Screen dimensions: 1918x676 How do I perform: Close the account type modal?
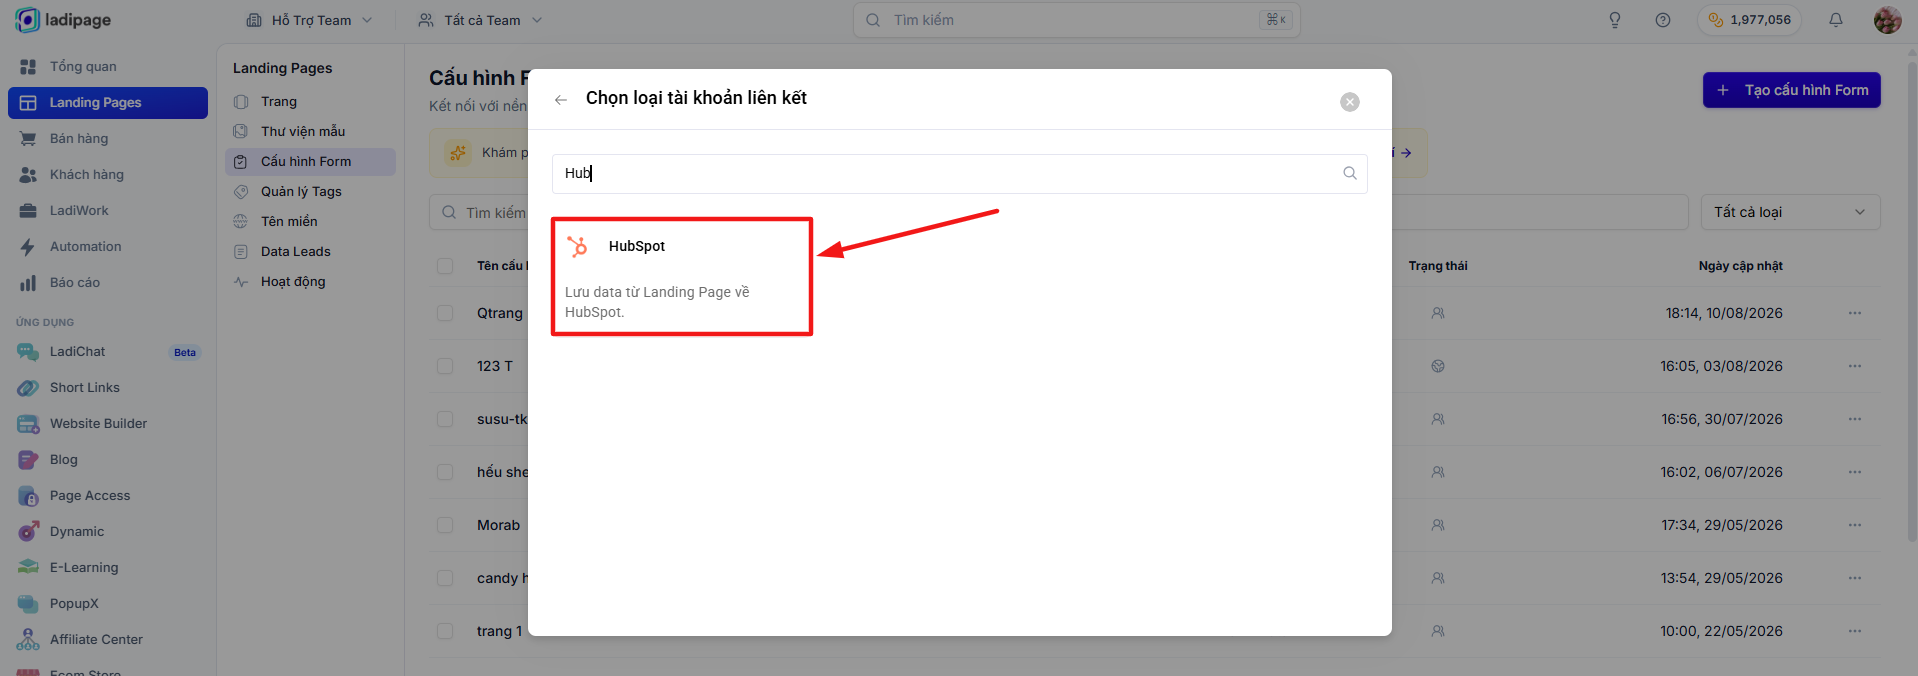(x=1350, y=102)
